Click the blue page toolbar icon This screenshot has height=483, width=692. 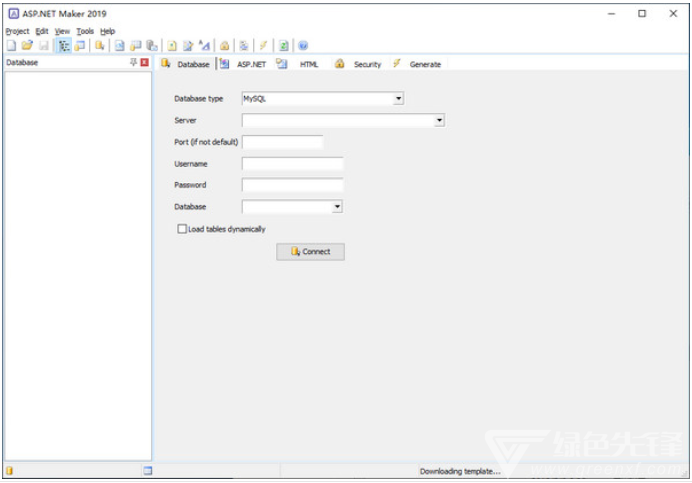[x=120, y=45]
